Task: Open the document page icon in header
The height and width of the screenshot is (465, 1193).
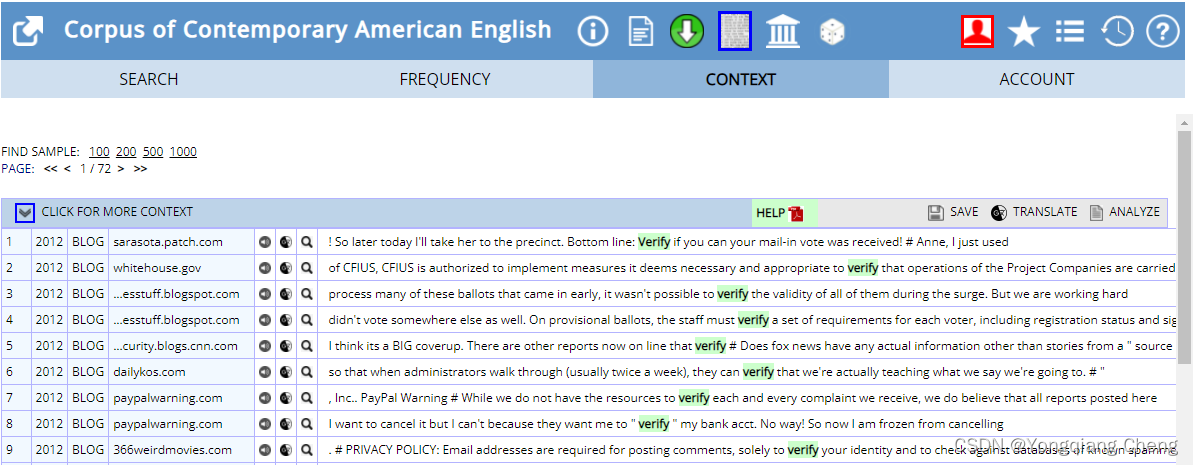Action: (641, 31)
